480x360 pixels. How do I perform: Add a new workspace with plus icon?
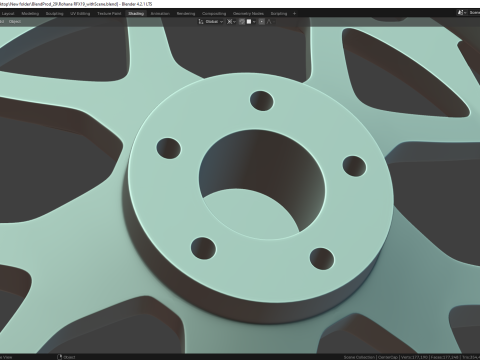[x=294, y=14]
